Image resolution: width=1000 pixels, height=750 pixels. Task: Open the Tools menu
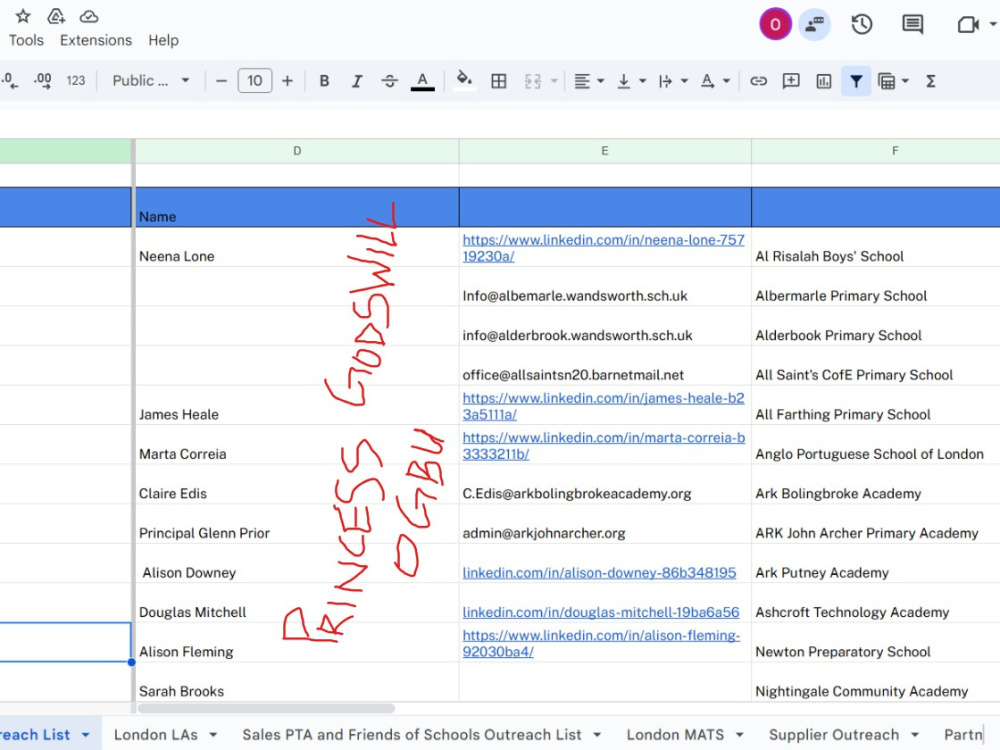point(26,40)
